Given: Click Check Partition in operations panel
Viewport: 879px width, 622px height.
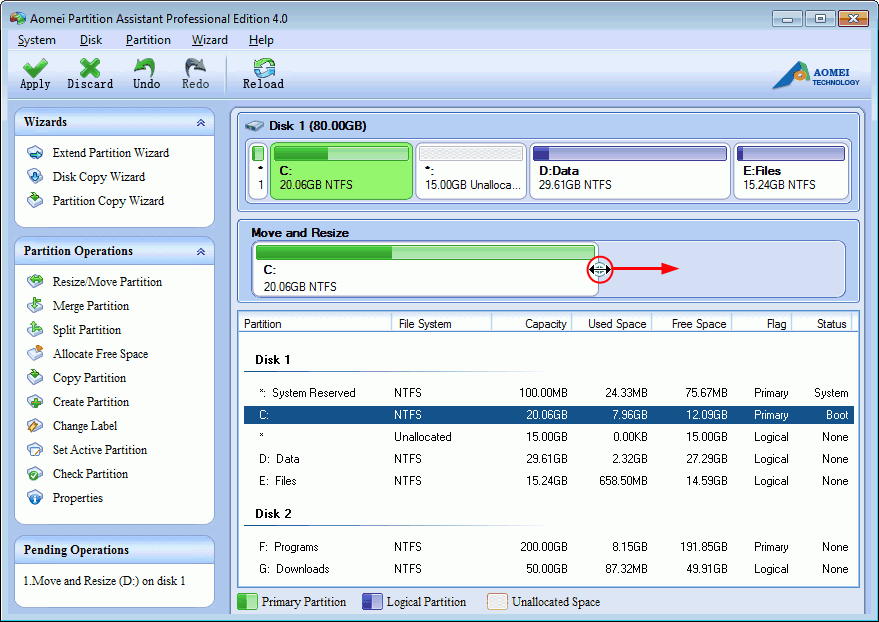Looking at the screenshot, I should (x=90, y=474).
